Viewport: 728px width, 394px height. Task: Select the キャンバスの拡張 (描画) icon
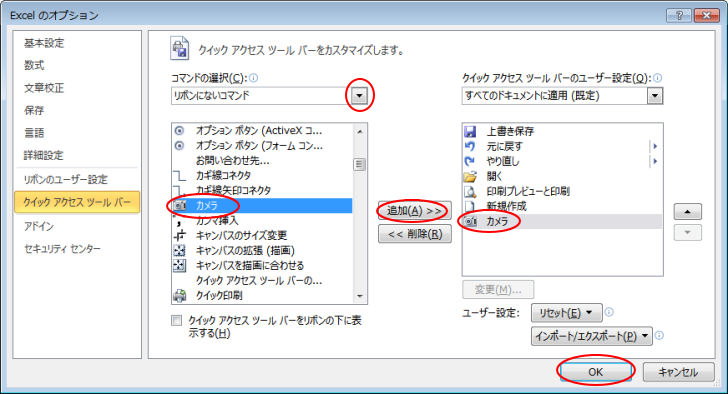[179, 251]
